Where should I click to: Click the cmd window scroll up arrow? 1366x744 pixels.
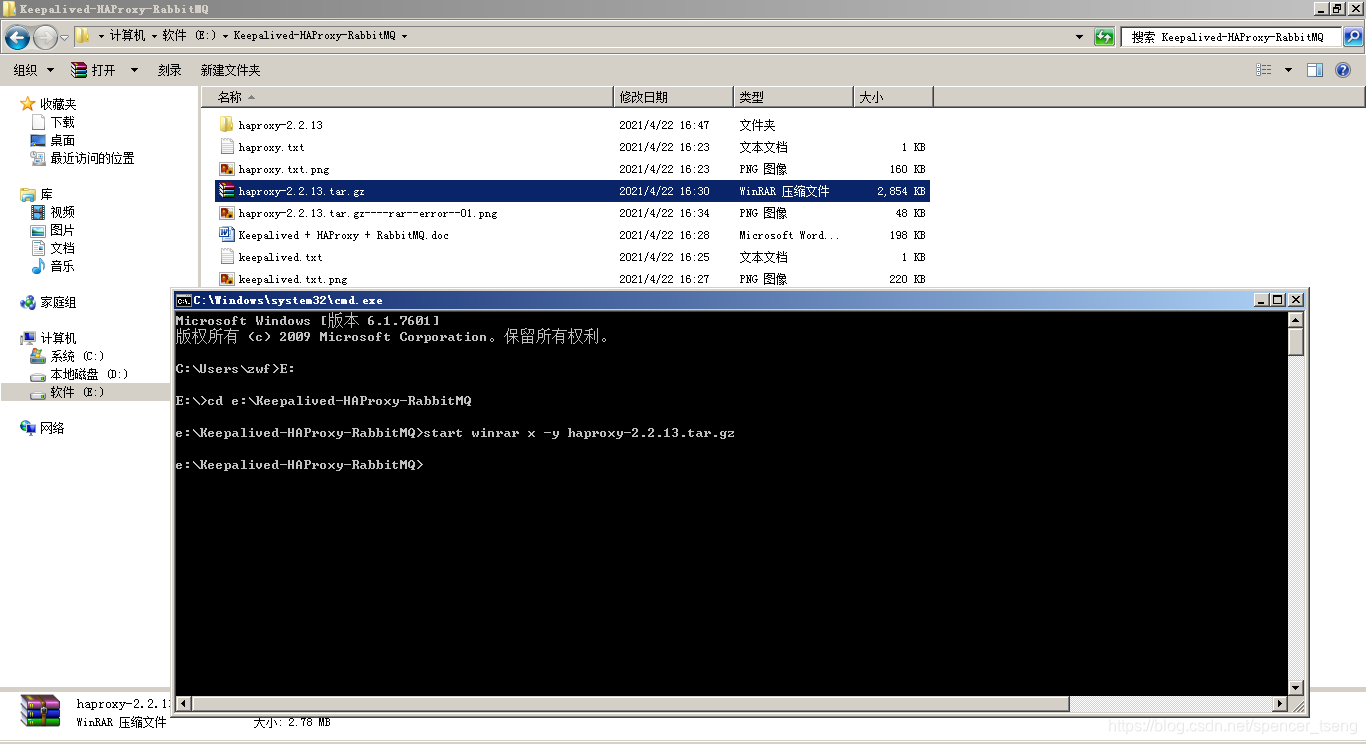point(1296,320)
